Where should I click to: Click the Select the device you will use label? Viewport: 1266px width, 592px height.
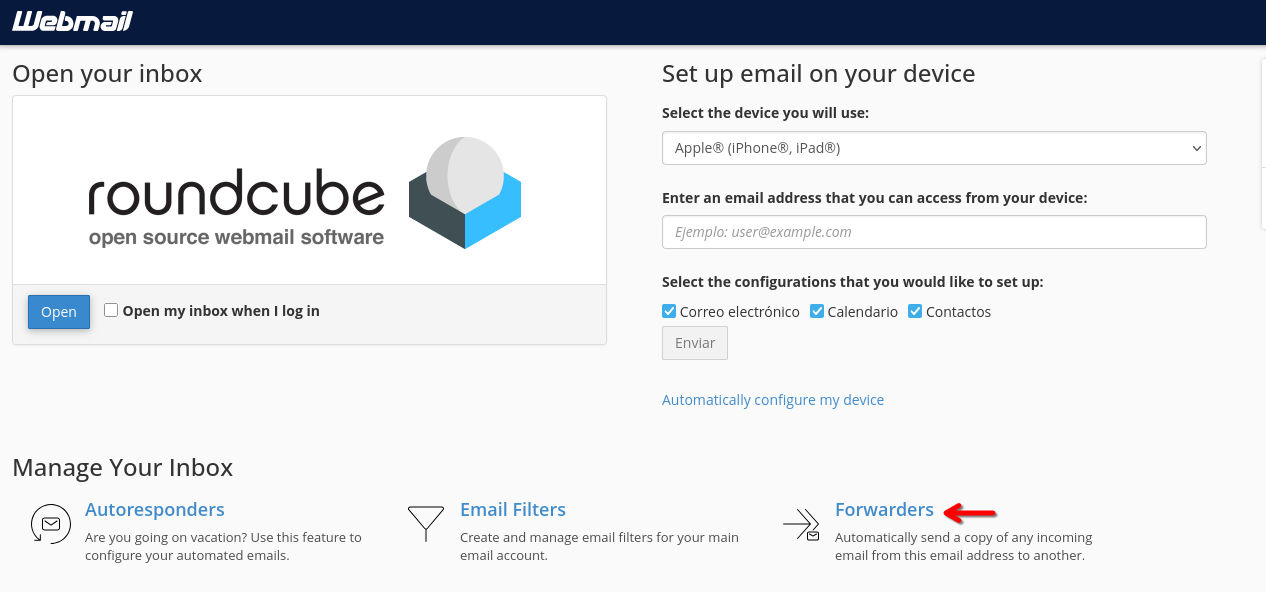click(765, 113)
